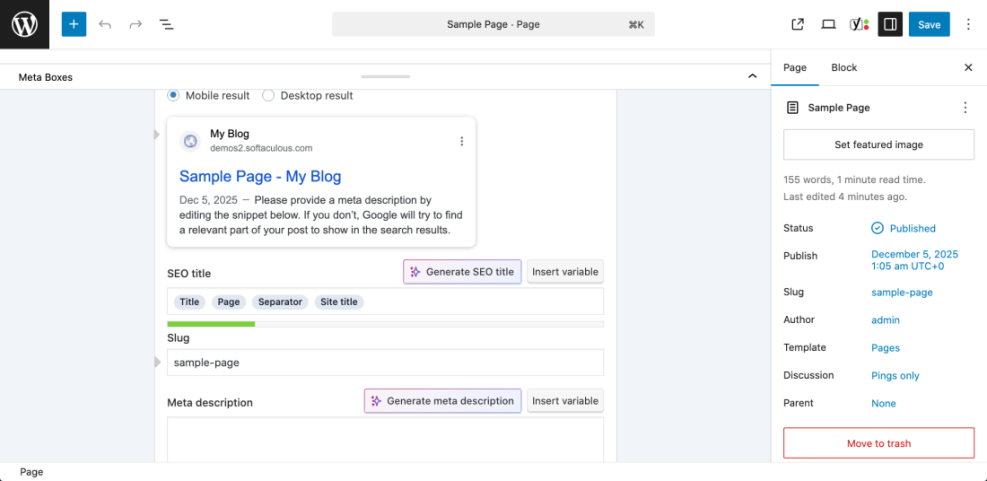
Task: Click Move to trash
Action: (x=878, y=443)
